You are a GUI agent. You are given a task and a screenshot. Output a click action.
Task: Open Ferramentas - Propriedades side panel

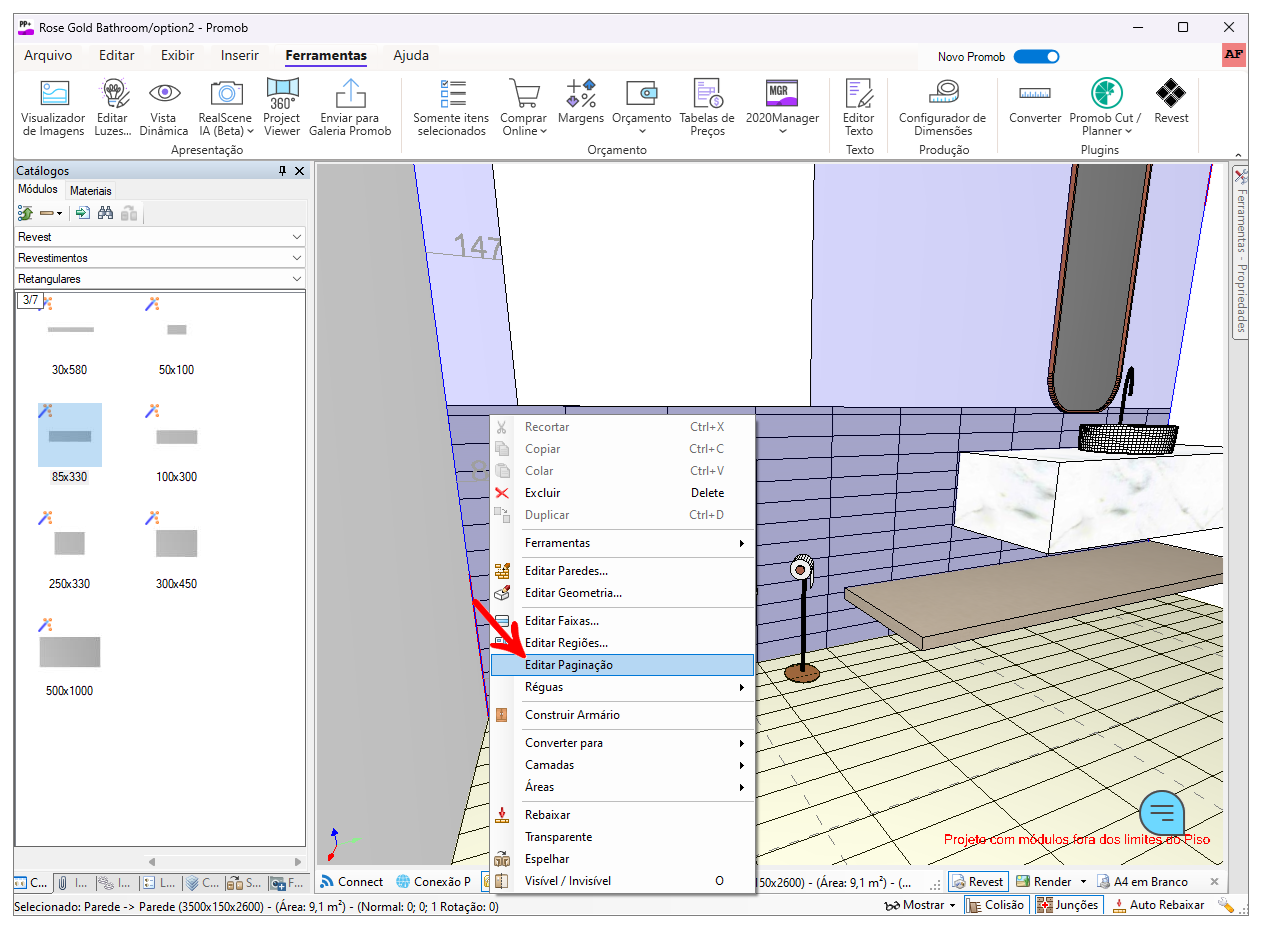1240,252
